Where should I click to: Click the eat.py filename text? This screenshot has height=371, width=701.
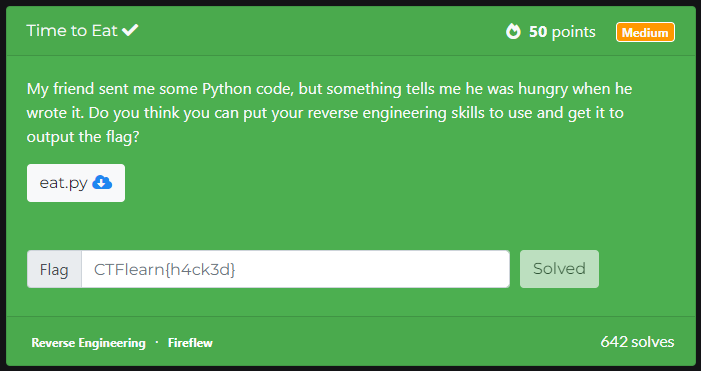63,183
